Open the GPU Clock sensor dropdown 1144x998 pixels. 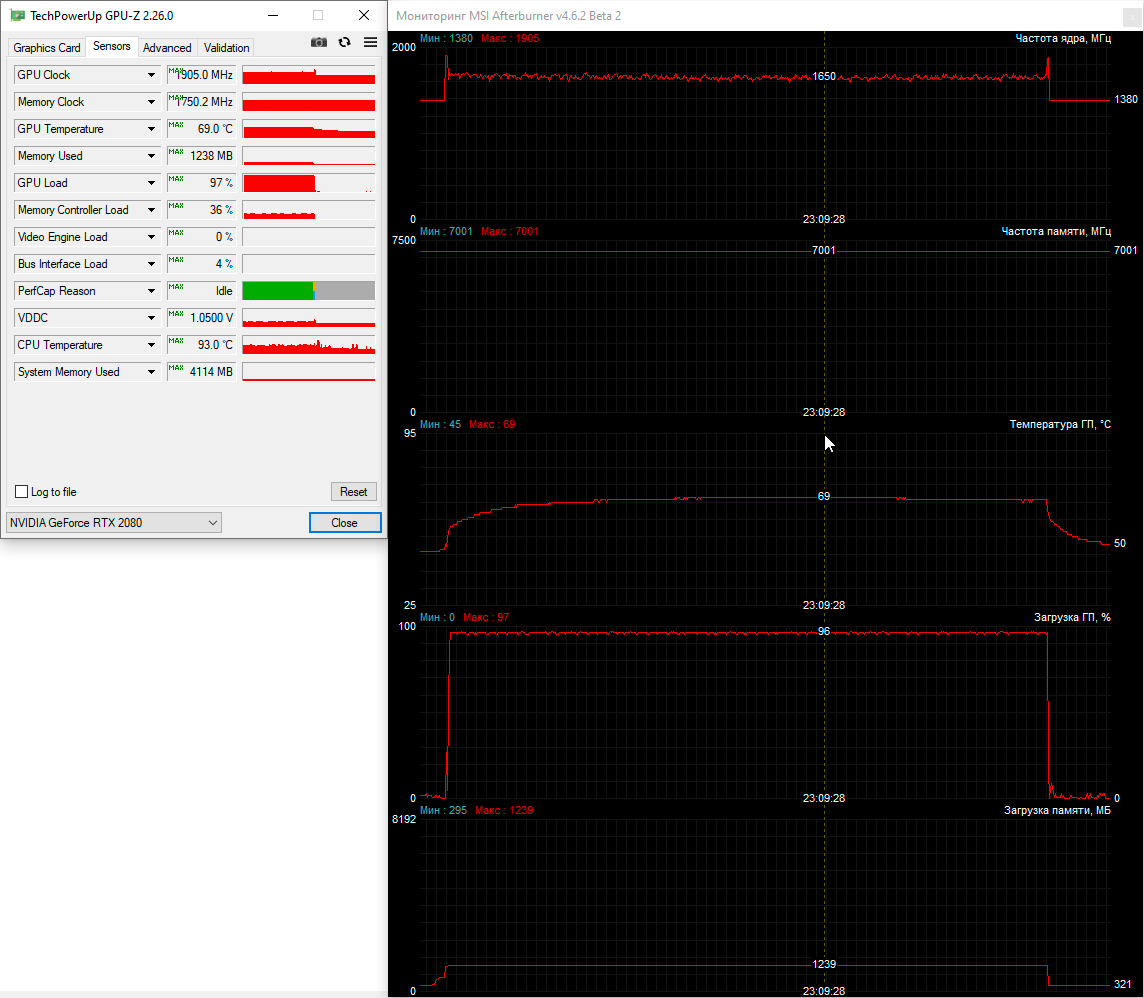pyautogui.click(x=151, y=75)
